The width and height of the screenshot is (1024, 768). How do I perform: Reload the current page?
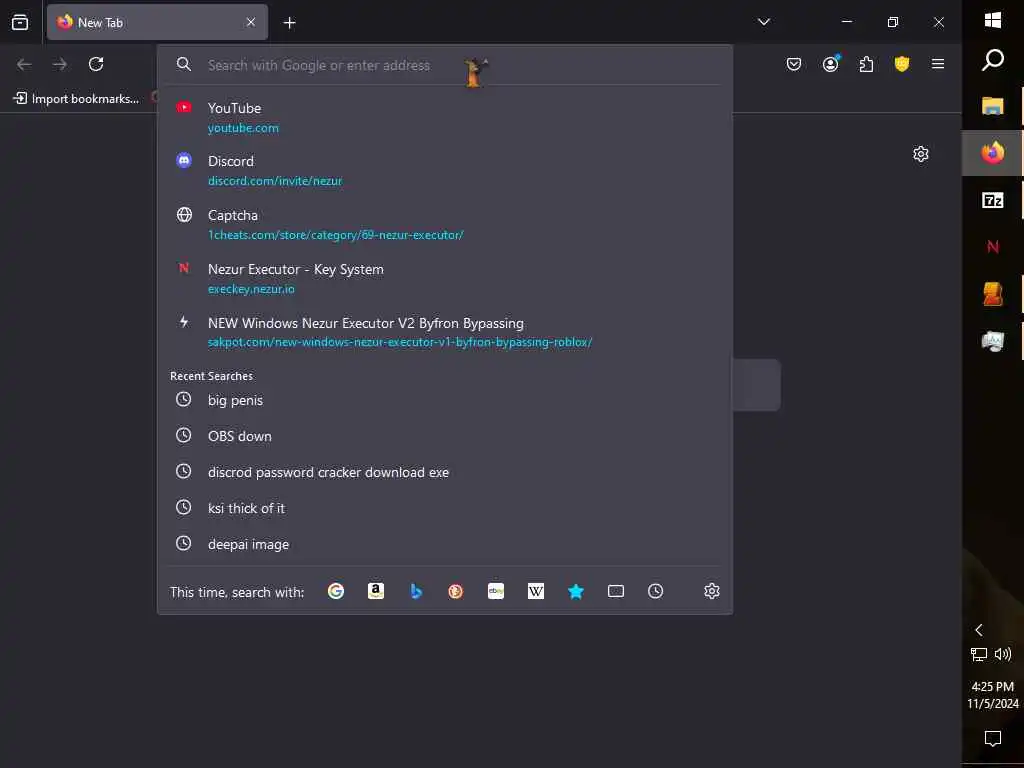coord(96,64)
